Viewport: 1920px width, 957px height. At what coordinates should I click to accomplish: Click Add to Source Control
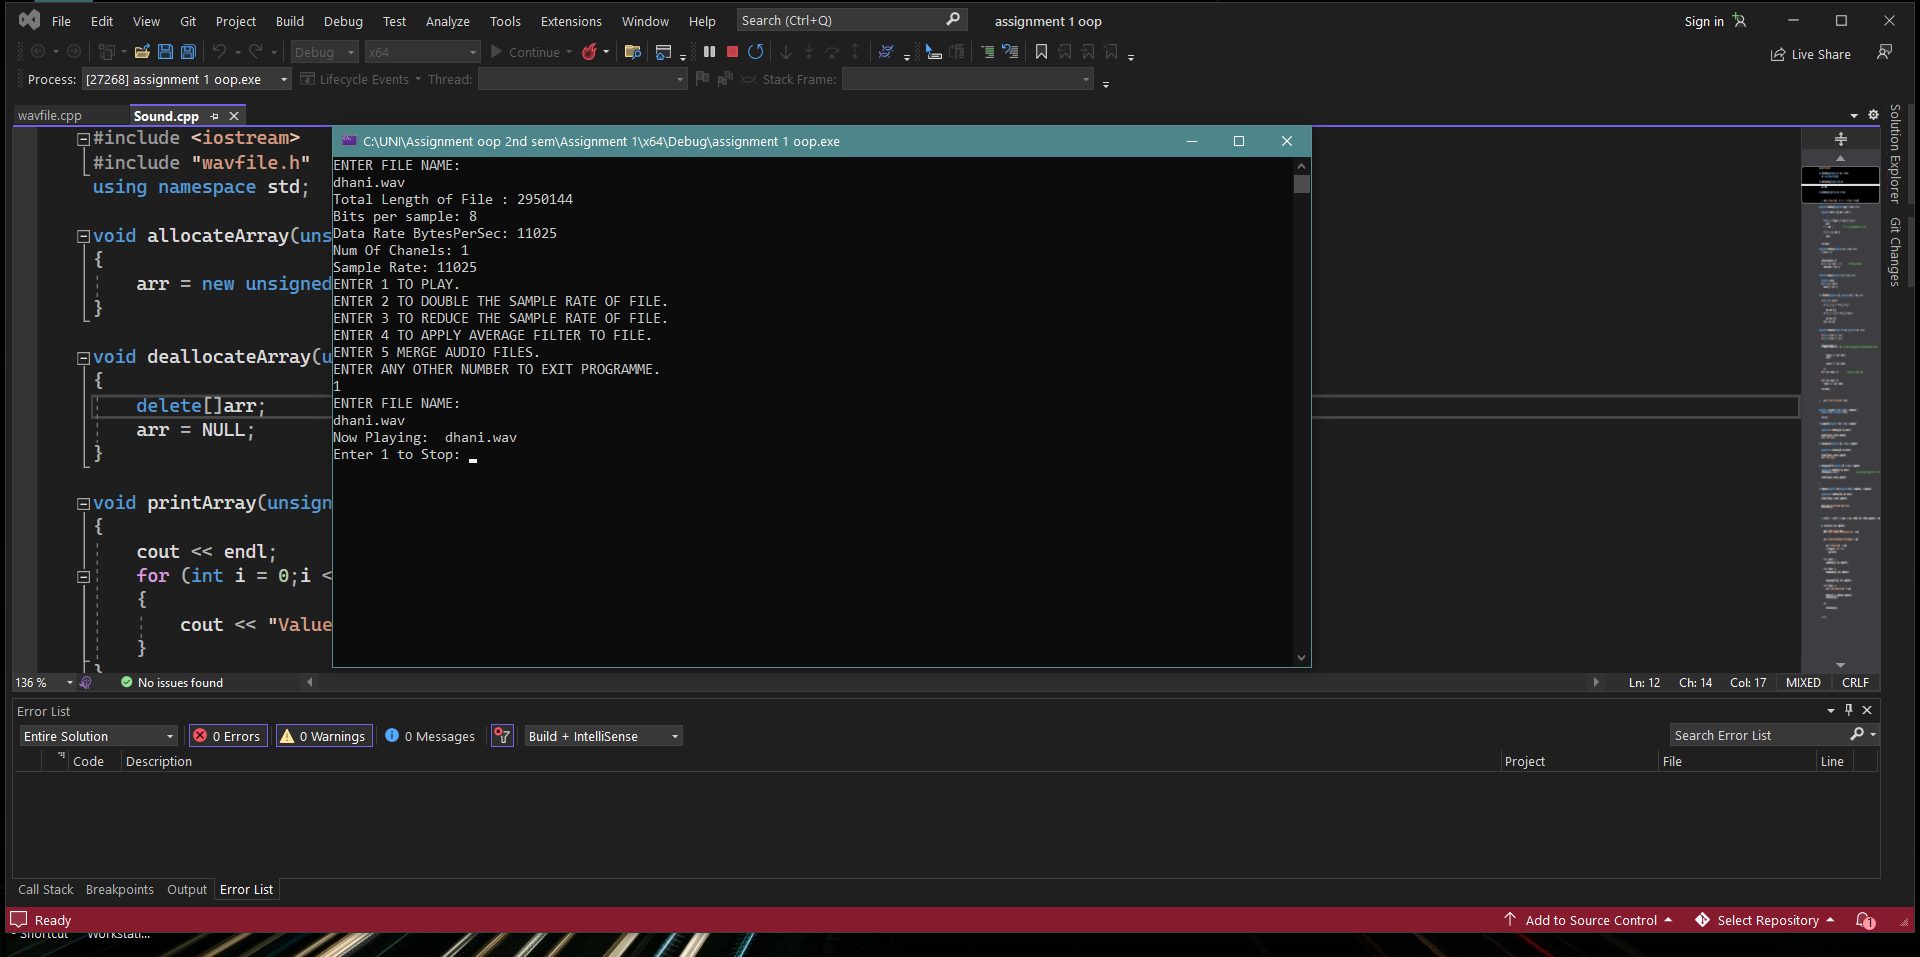pyautogui.click(x=1589, y=920)
